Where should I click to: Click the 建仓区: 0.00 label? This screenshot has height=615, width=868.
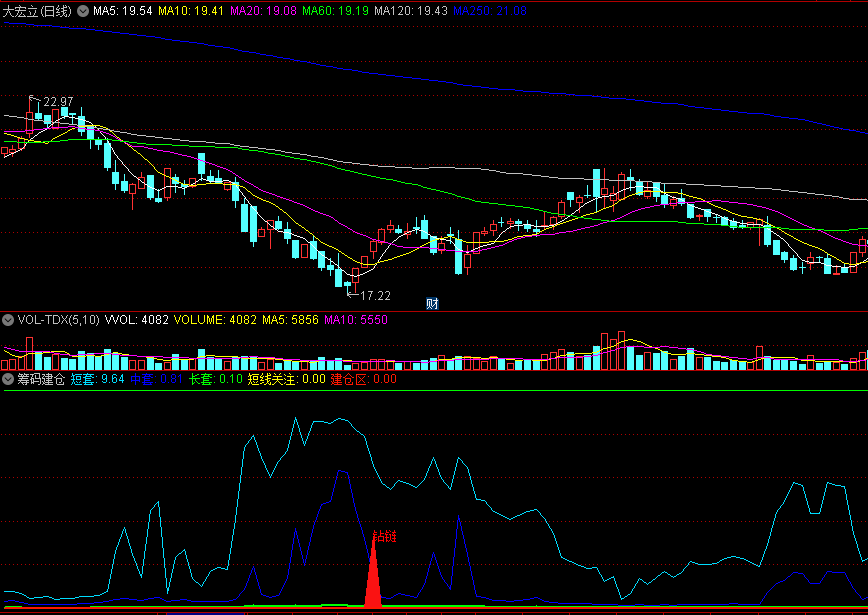coord(364,379)
